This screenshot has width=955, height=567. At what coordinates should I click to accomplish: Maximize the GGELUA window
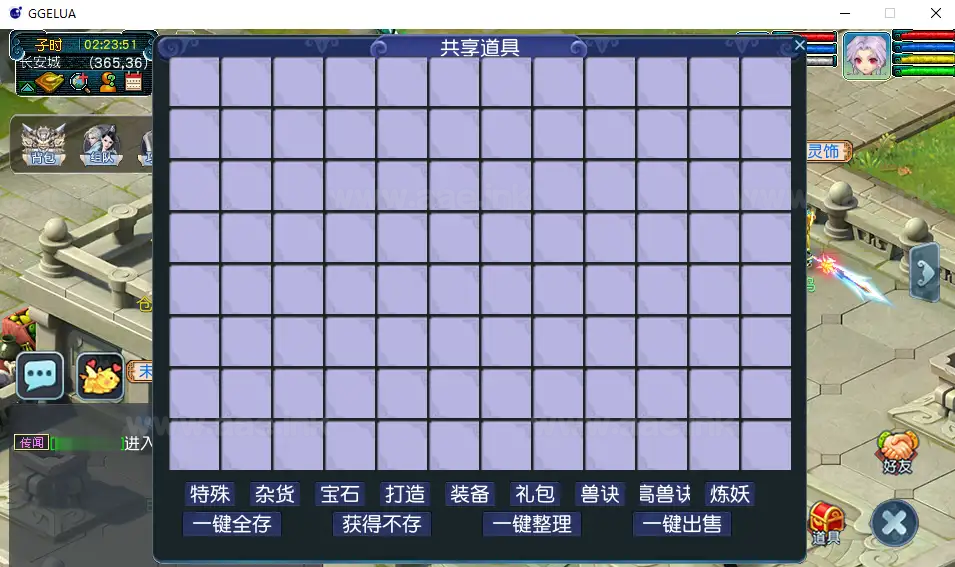890,13
